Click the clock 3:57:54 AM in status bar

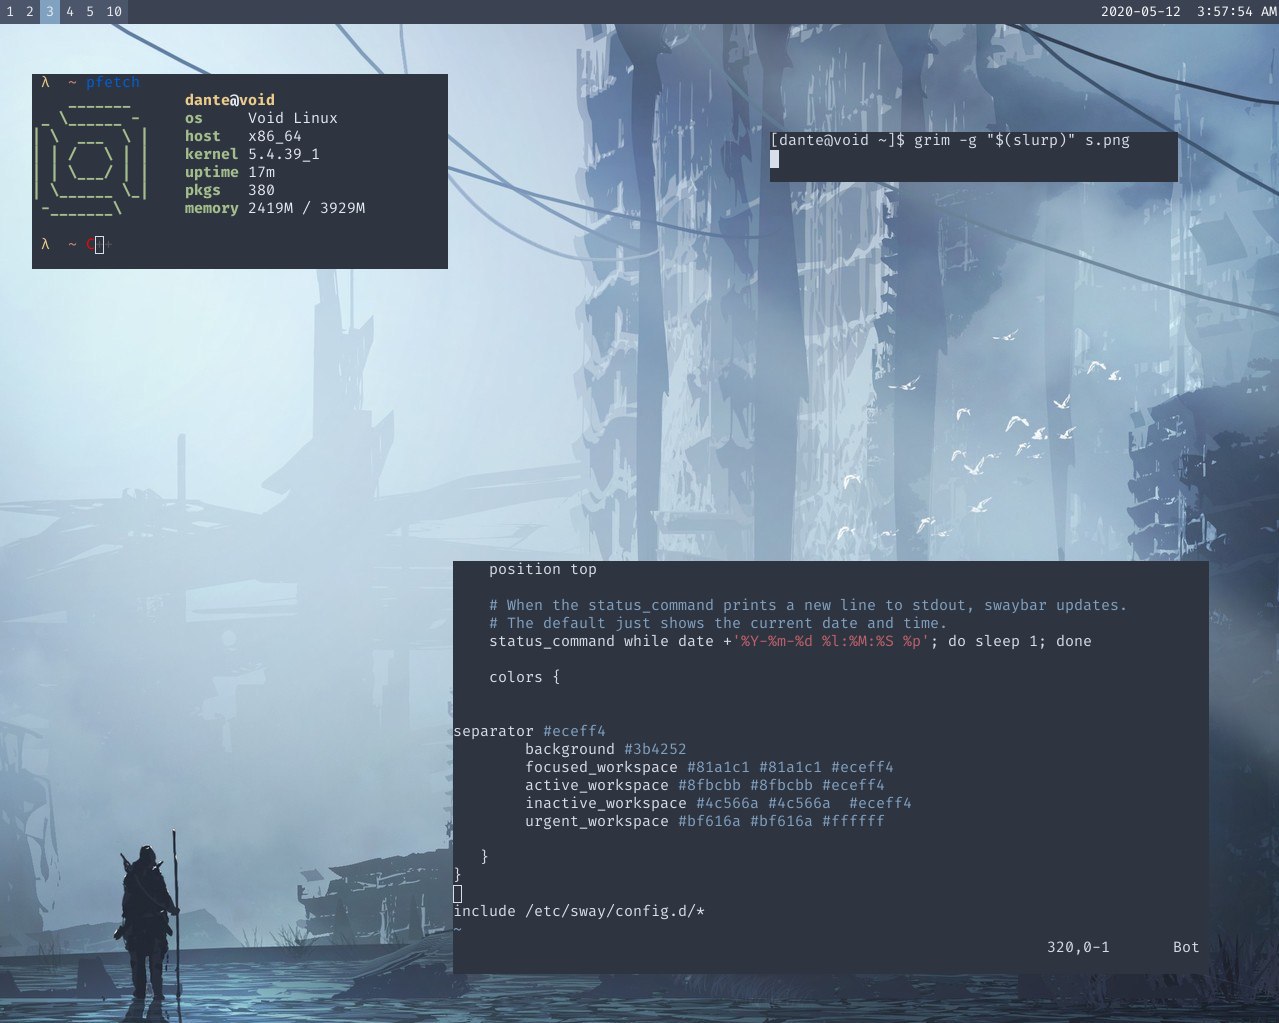(1237, 12)
